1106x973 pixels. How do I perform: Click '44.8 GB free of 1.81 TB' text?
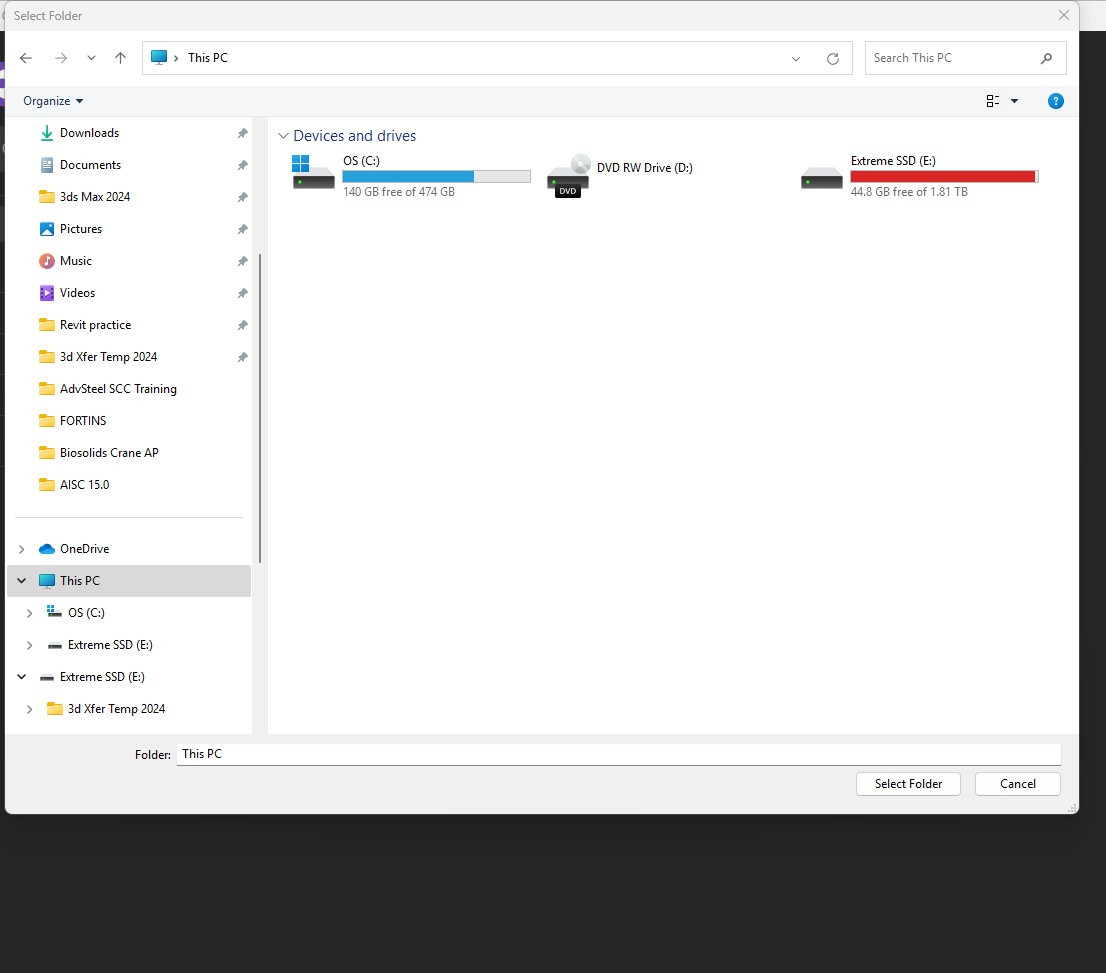908,192
